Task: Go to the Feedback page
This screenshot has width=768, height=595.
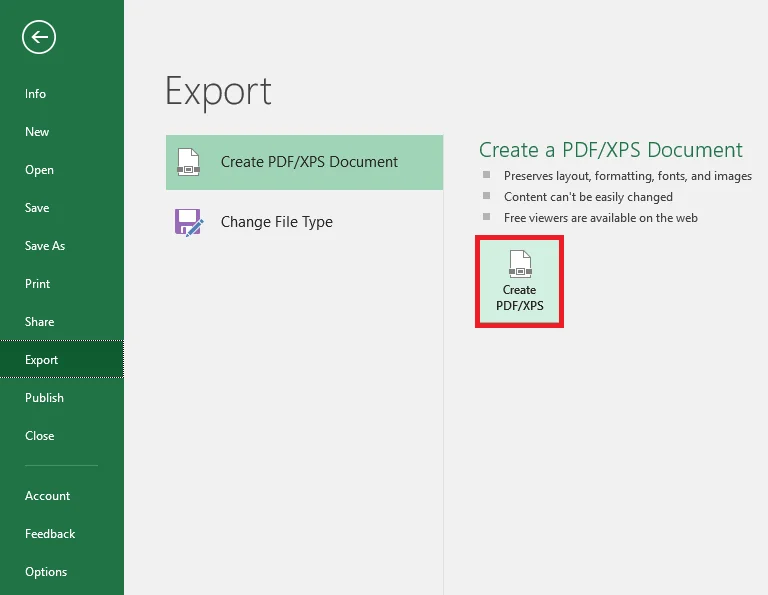Action: tap(50, 534)
